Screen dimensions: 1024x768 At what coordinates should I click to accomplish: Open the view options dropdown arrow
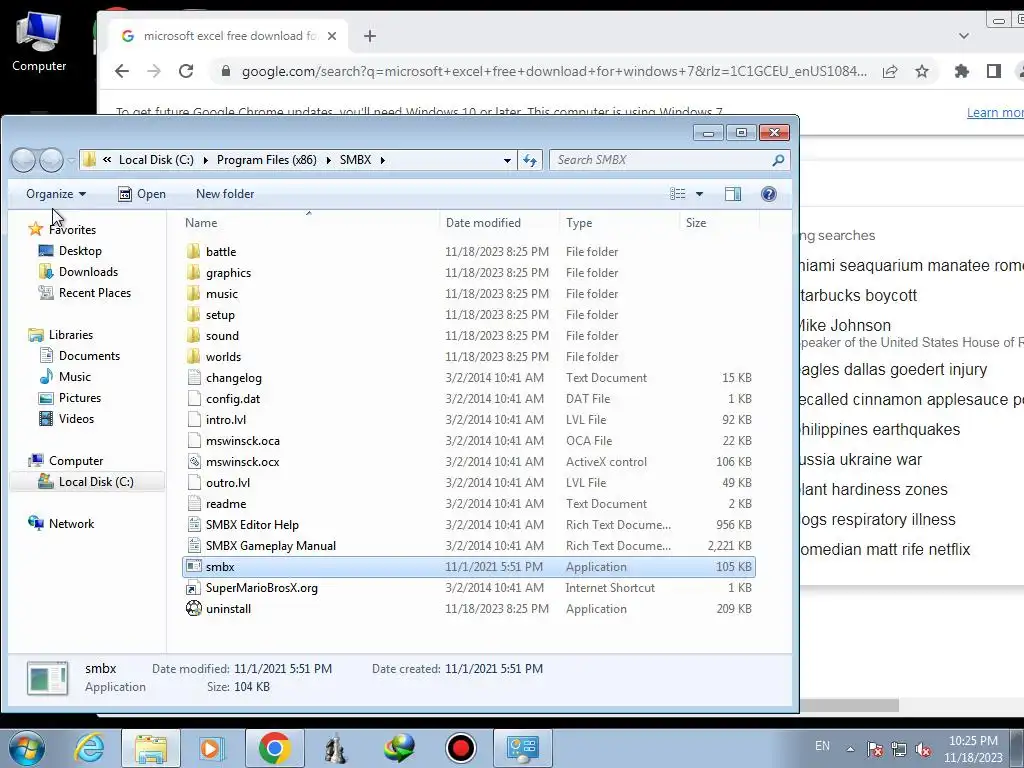[x=699, y=194]
